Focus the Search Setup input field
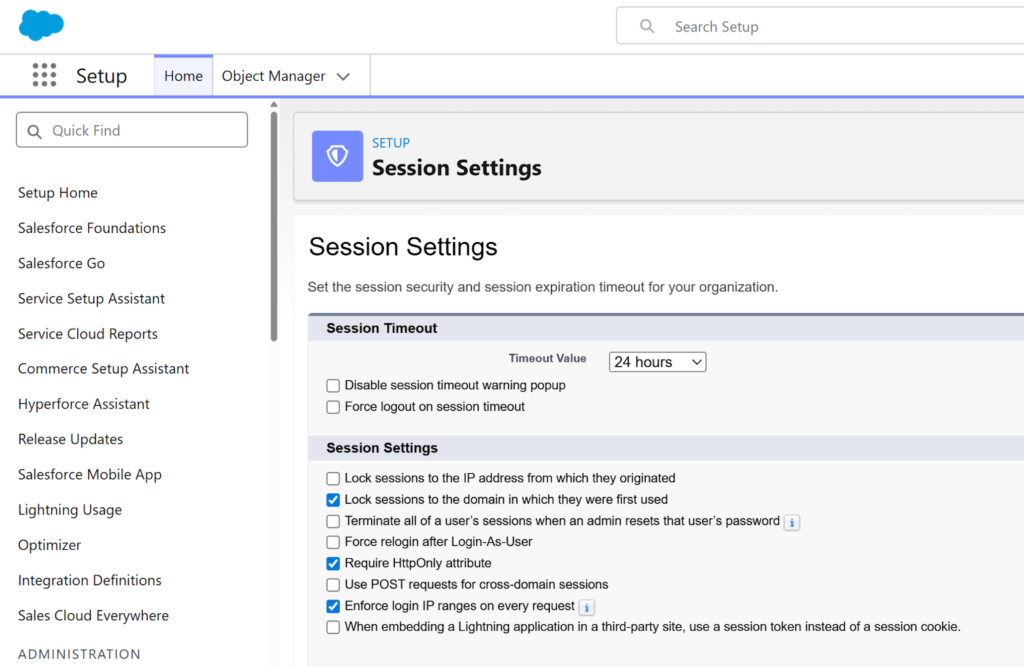 pos(840,27)
